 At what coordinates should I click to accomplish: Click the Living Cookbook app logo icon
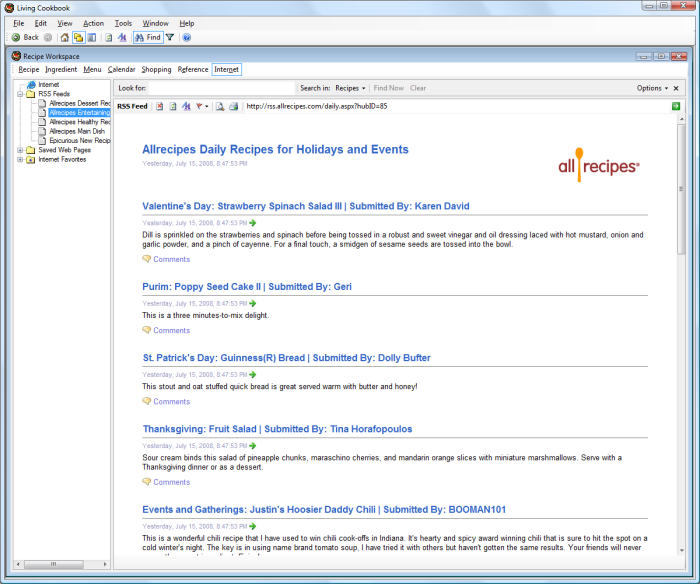pyautogui.click(x=9, y=8)
